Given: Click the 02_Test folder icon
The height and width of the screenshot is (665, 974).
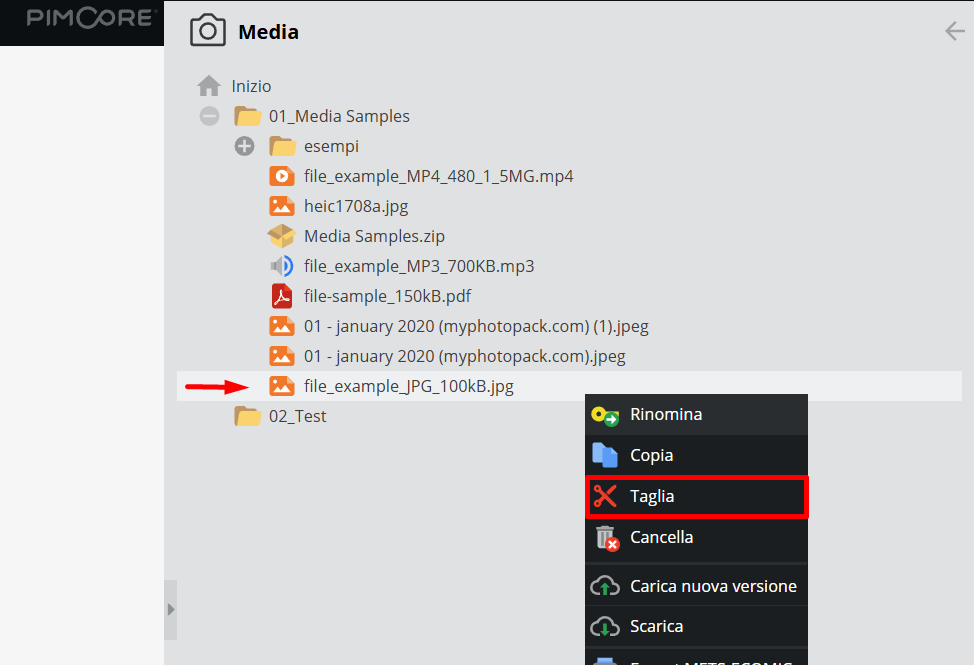Looking at the screenshot, I should 247,416.
